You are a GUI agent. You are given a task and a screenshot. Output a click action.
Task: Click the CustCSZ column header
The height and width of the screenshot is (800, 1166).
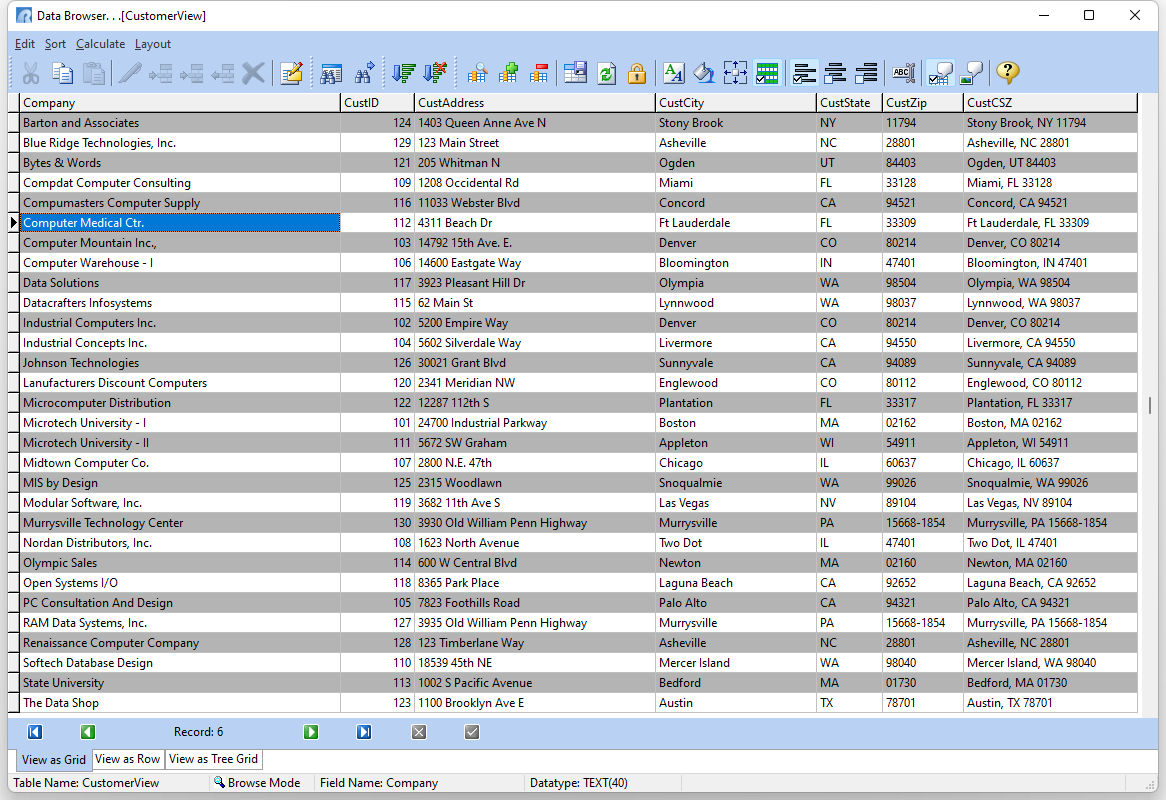click(x=1050, y=103)
